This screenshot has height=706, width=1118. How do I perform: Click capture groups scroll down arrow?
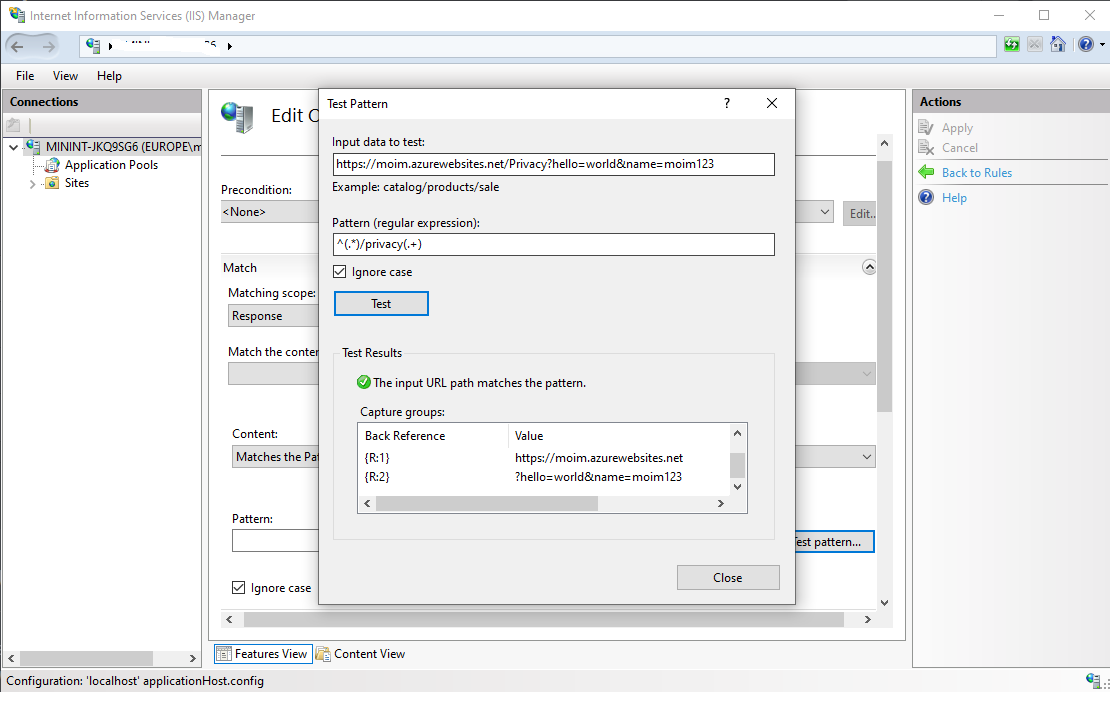coord(737,486)
